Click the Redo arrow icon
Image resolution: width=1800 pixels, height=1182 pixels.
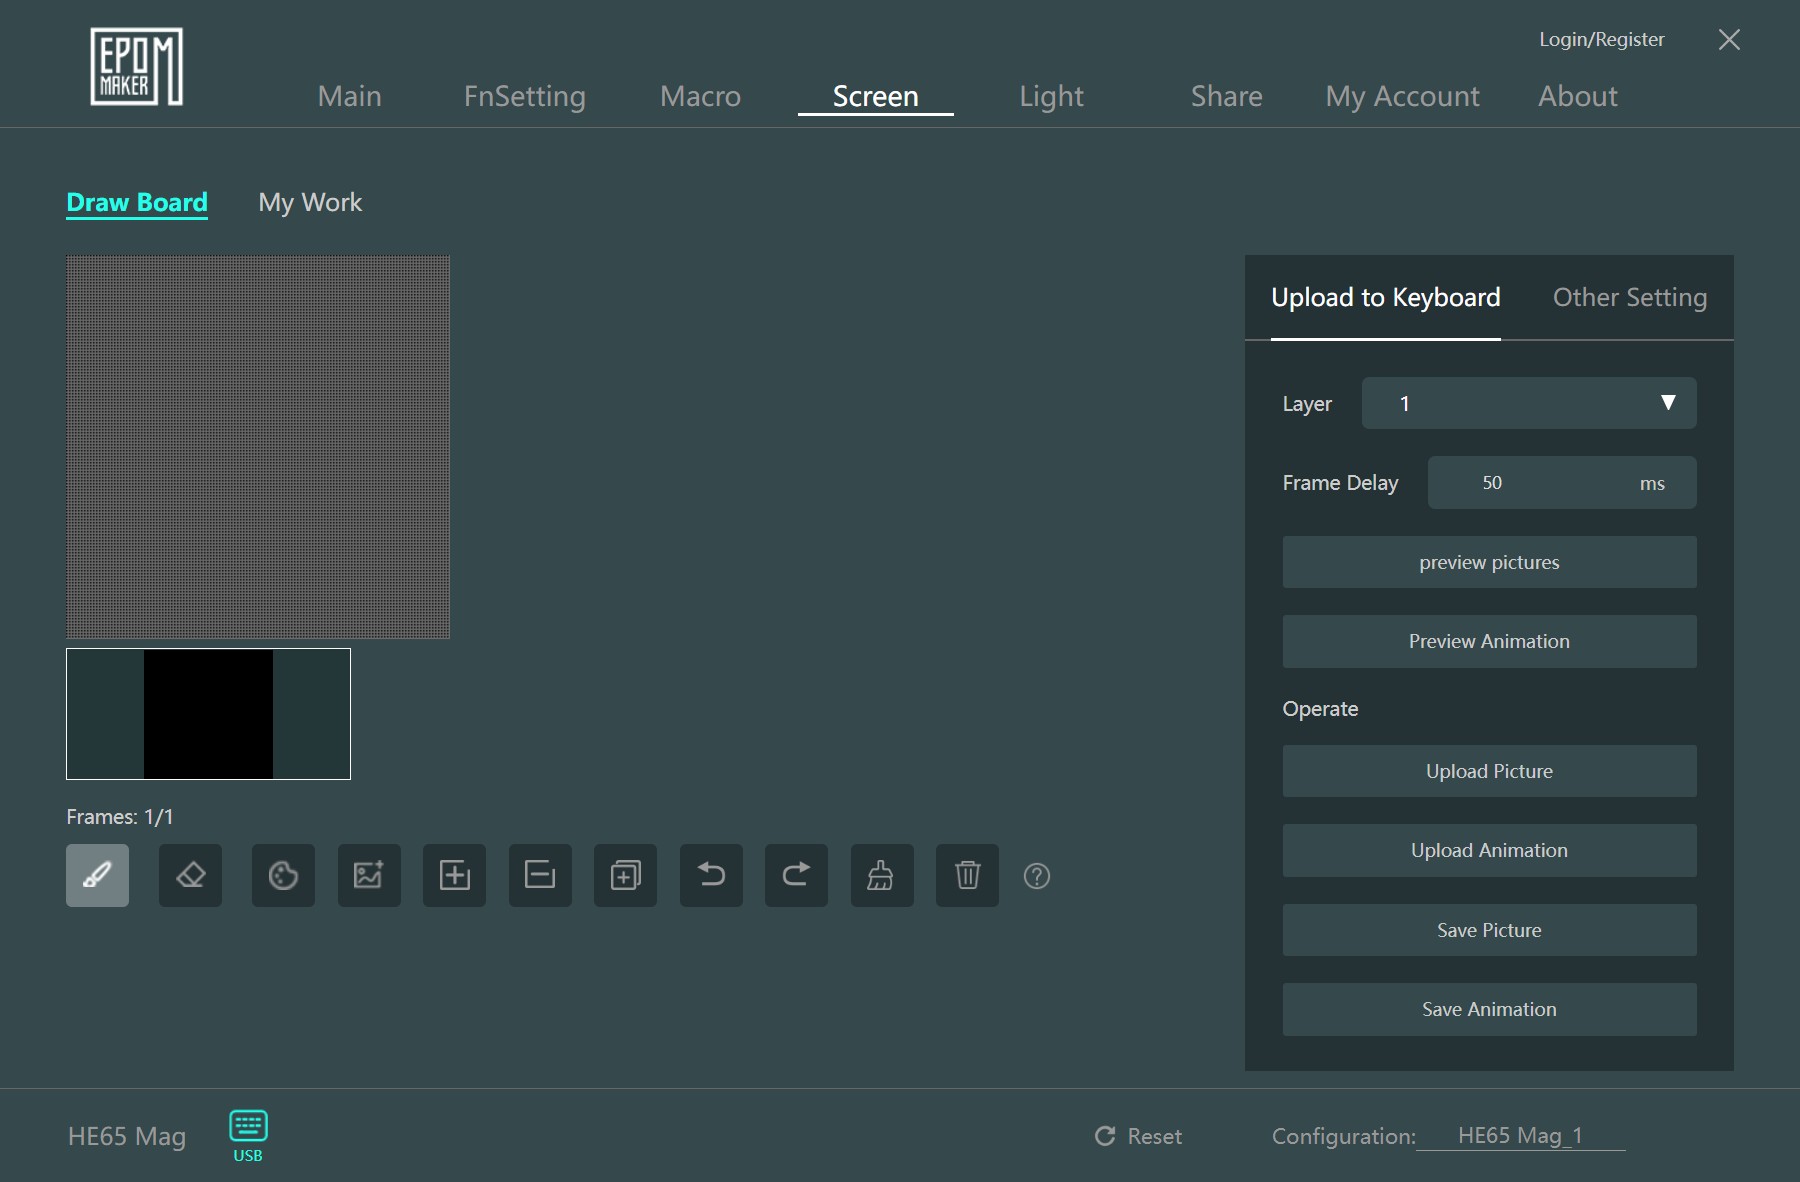coord(796,875)
